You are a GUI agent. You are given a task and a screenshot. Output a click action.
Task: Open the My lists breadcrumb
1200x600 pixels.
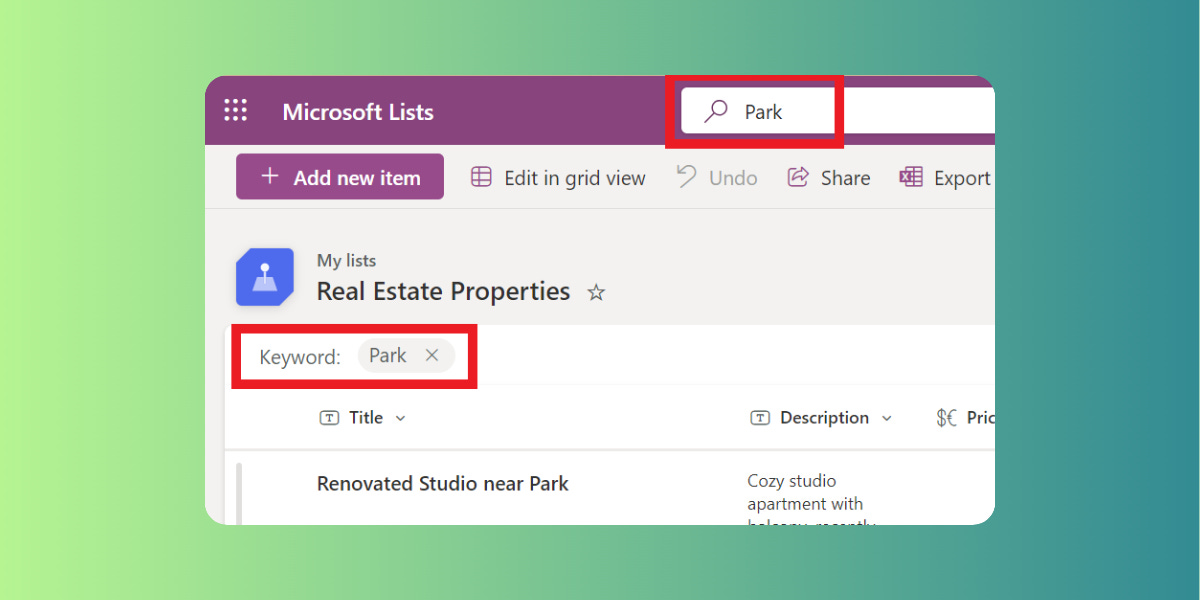[x=346, y=260]
